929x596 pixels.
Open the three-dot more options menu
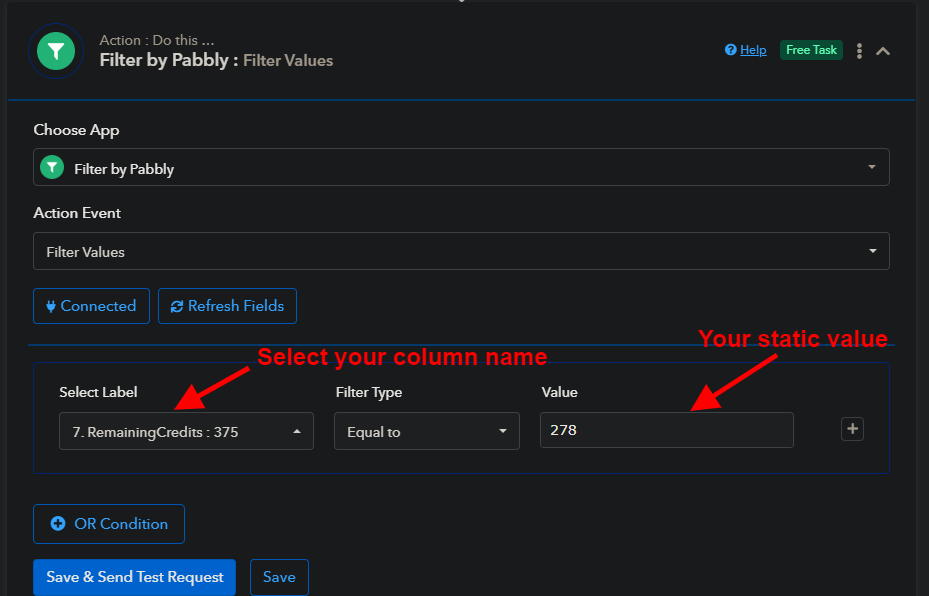(x=860, y=51)
